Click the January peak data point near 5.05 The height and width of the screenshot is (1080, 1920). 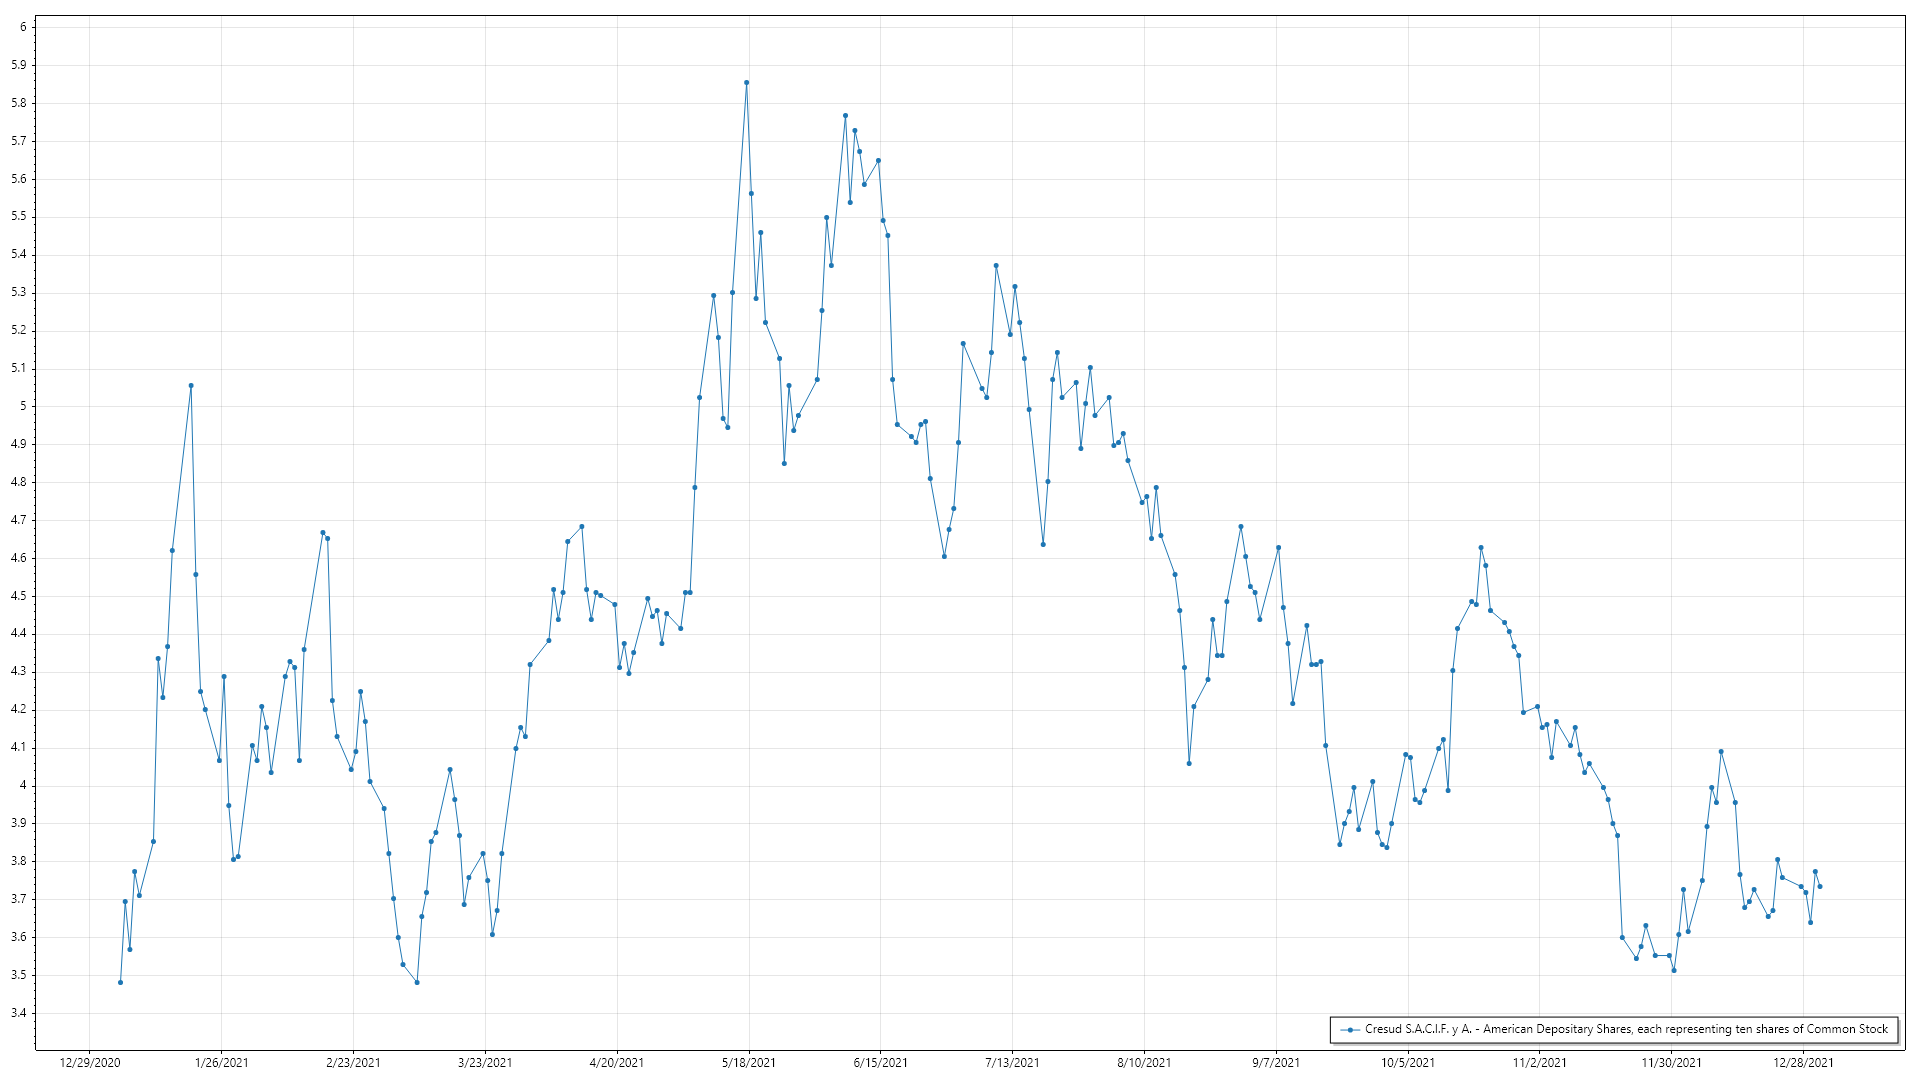pyautogui.click(x=191, y=385)
